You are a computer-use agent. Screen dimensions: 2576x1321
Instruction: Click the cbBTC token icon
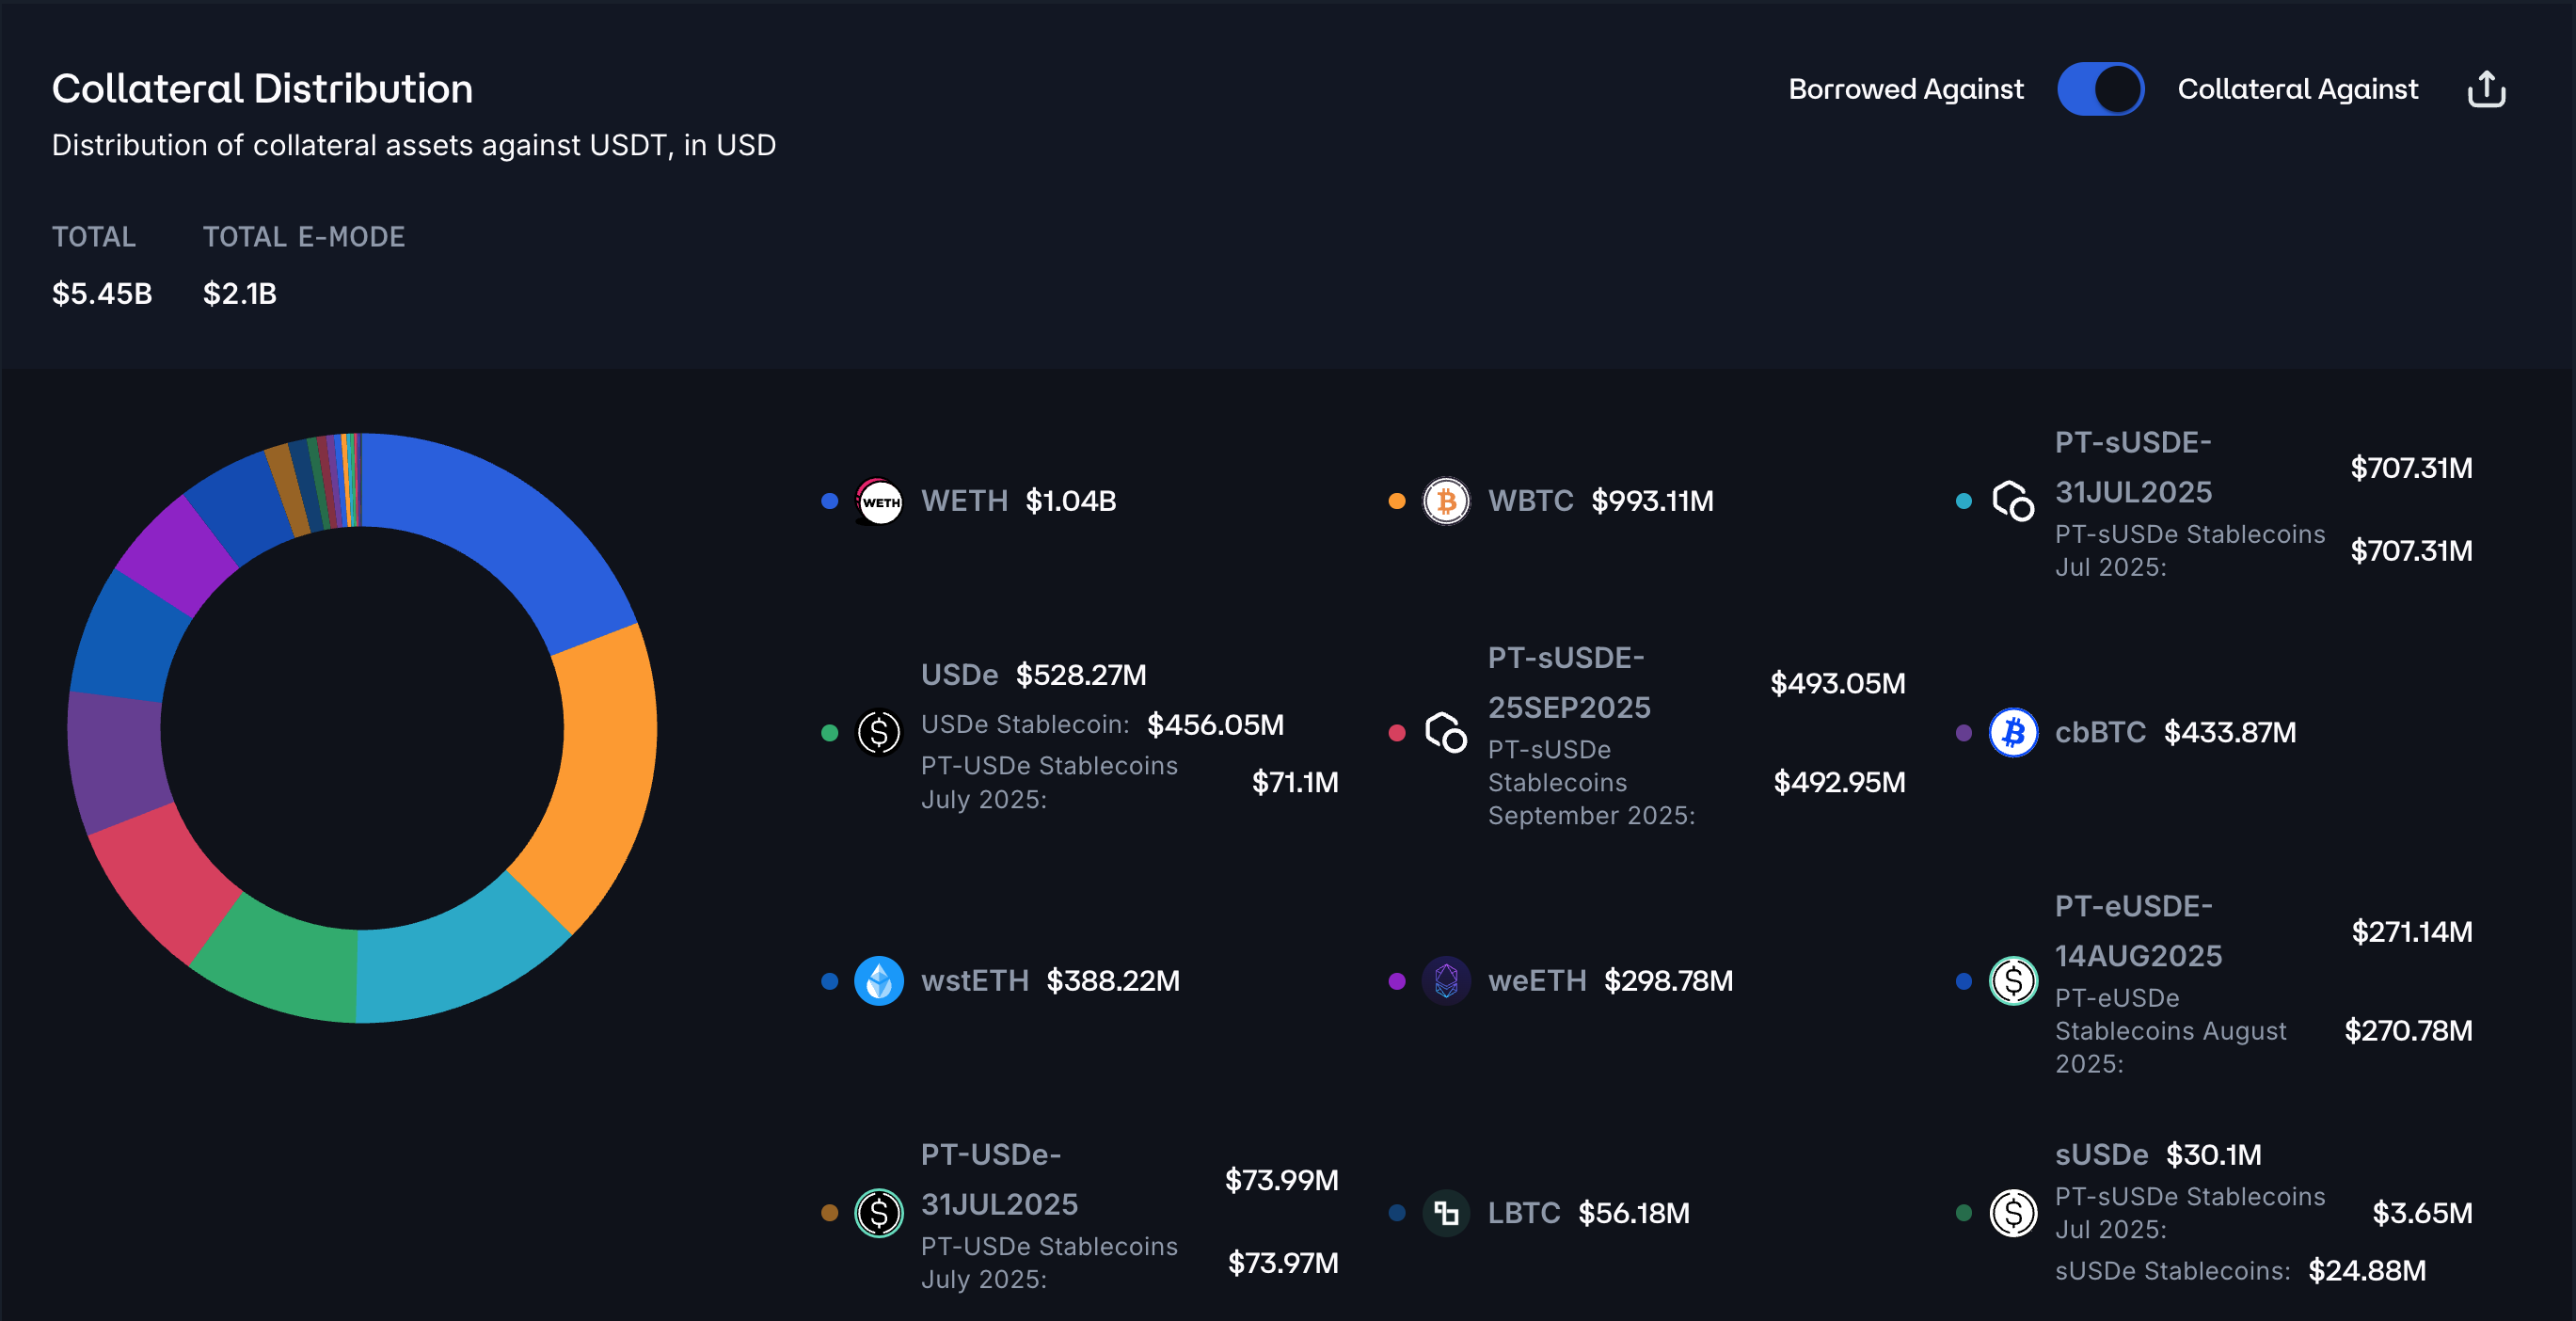[x=2013, y=733]
